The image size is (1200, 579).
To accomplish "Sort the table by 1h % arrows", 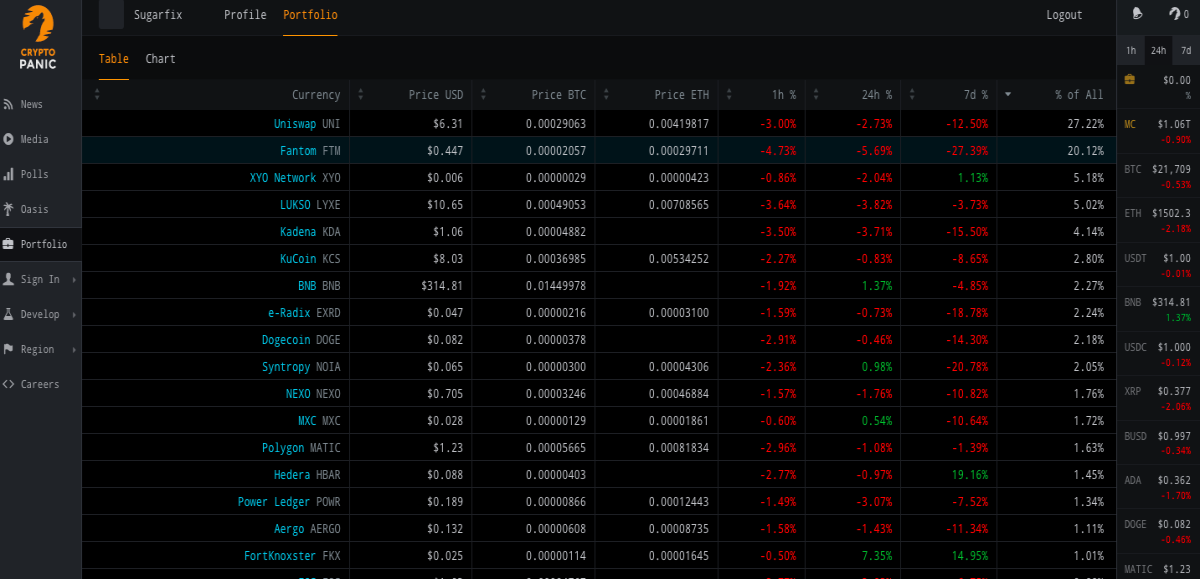I will click(729, 94).
